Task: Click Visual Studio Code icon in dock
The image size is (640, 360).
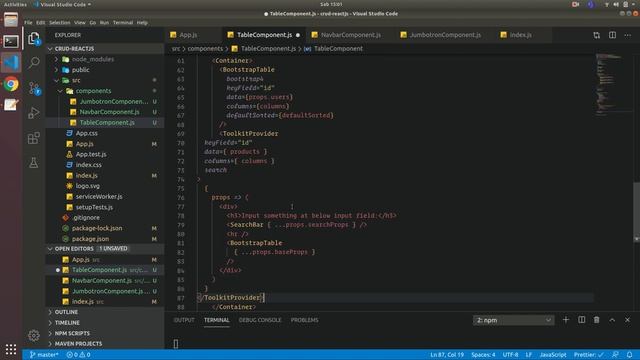Action: pos(11,62)
